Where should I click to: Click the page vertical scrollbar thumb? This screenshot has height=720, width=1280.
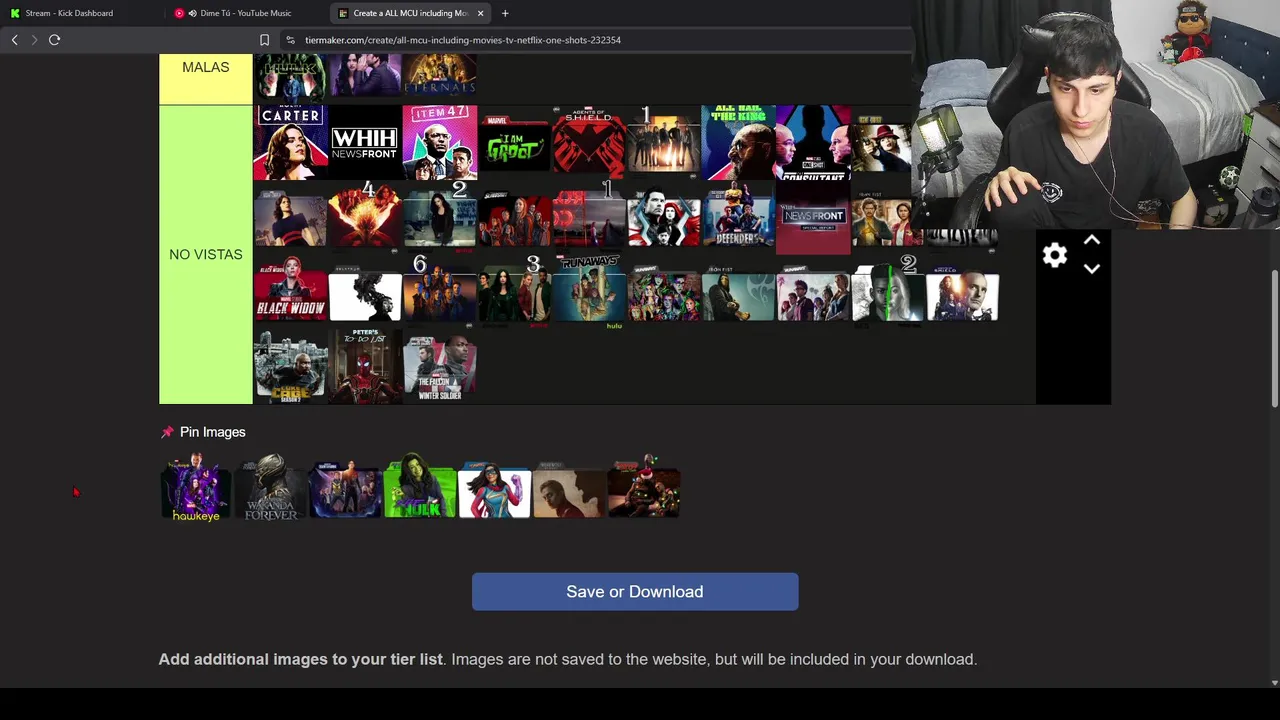[x=1274, y=339]
